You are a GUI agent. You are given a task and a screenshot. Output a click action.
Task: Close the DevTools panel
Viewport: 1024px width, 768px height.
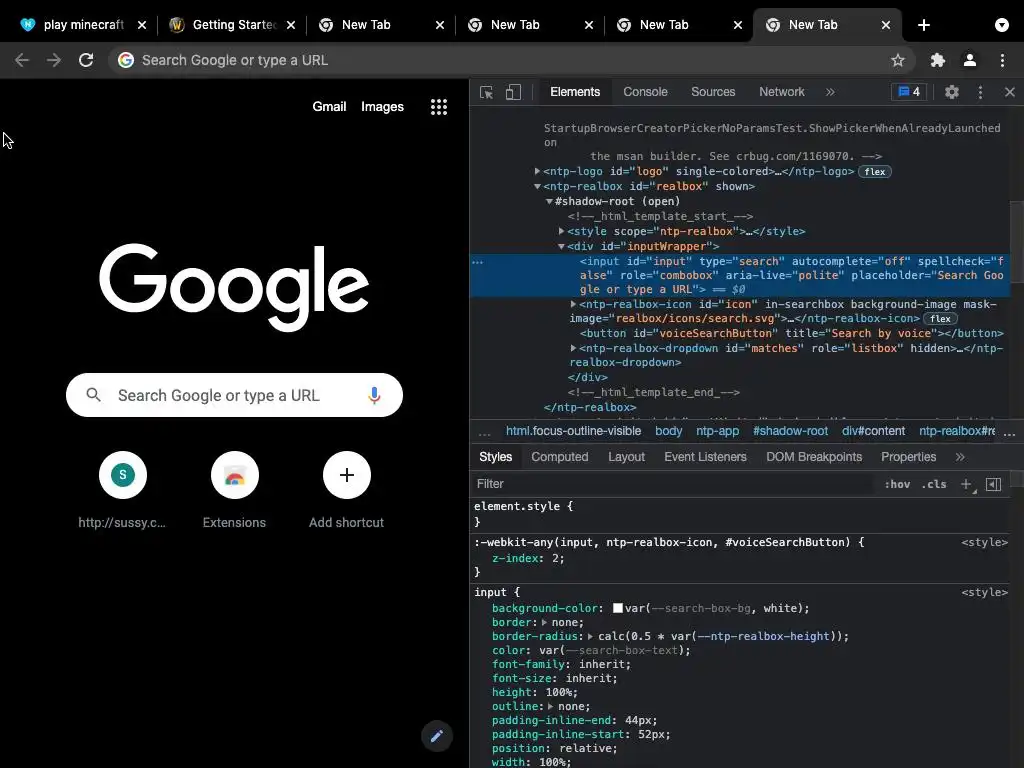click(x=1010, y=92)
